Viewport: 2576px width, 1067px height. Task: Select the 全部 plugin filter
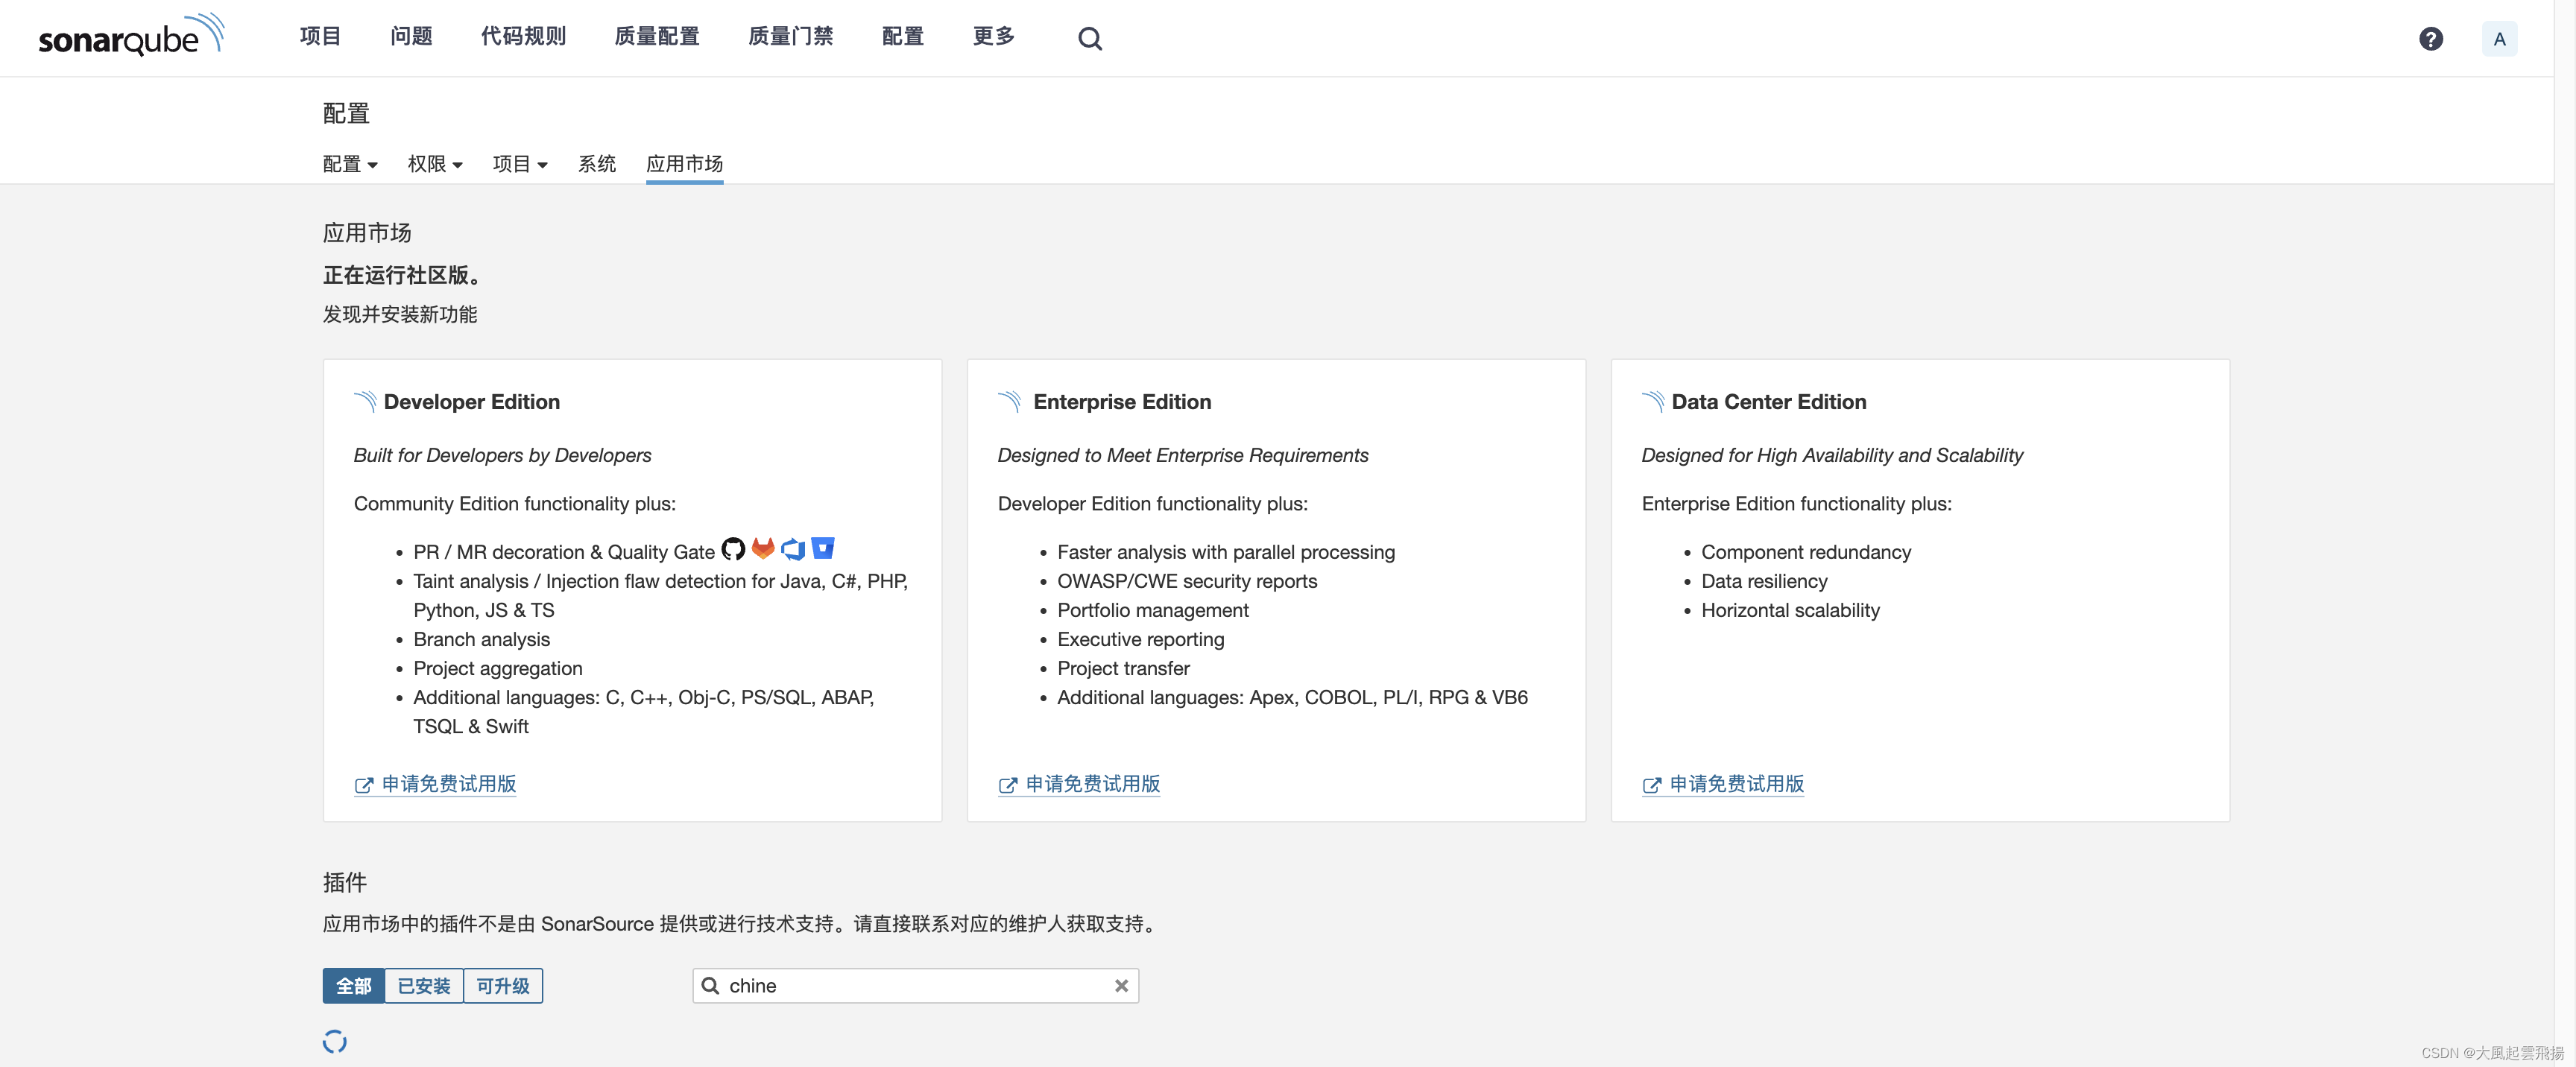(353, 986)
